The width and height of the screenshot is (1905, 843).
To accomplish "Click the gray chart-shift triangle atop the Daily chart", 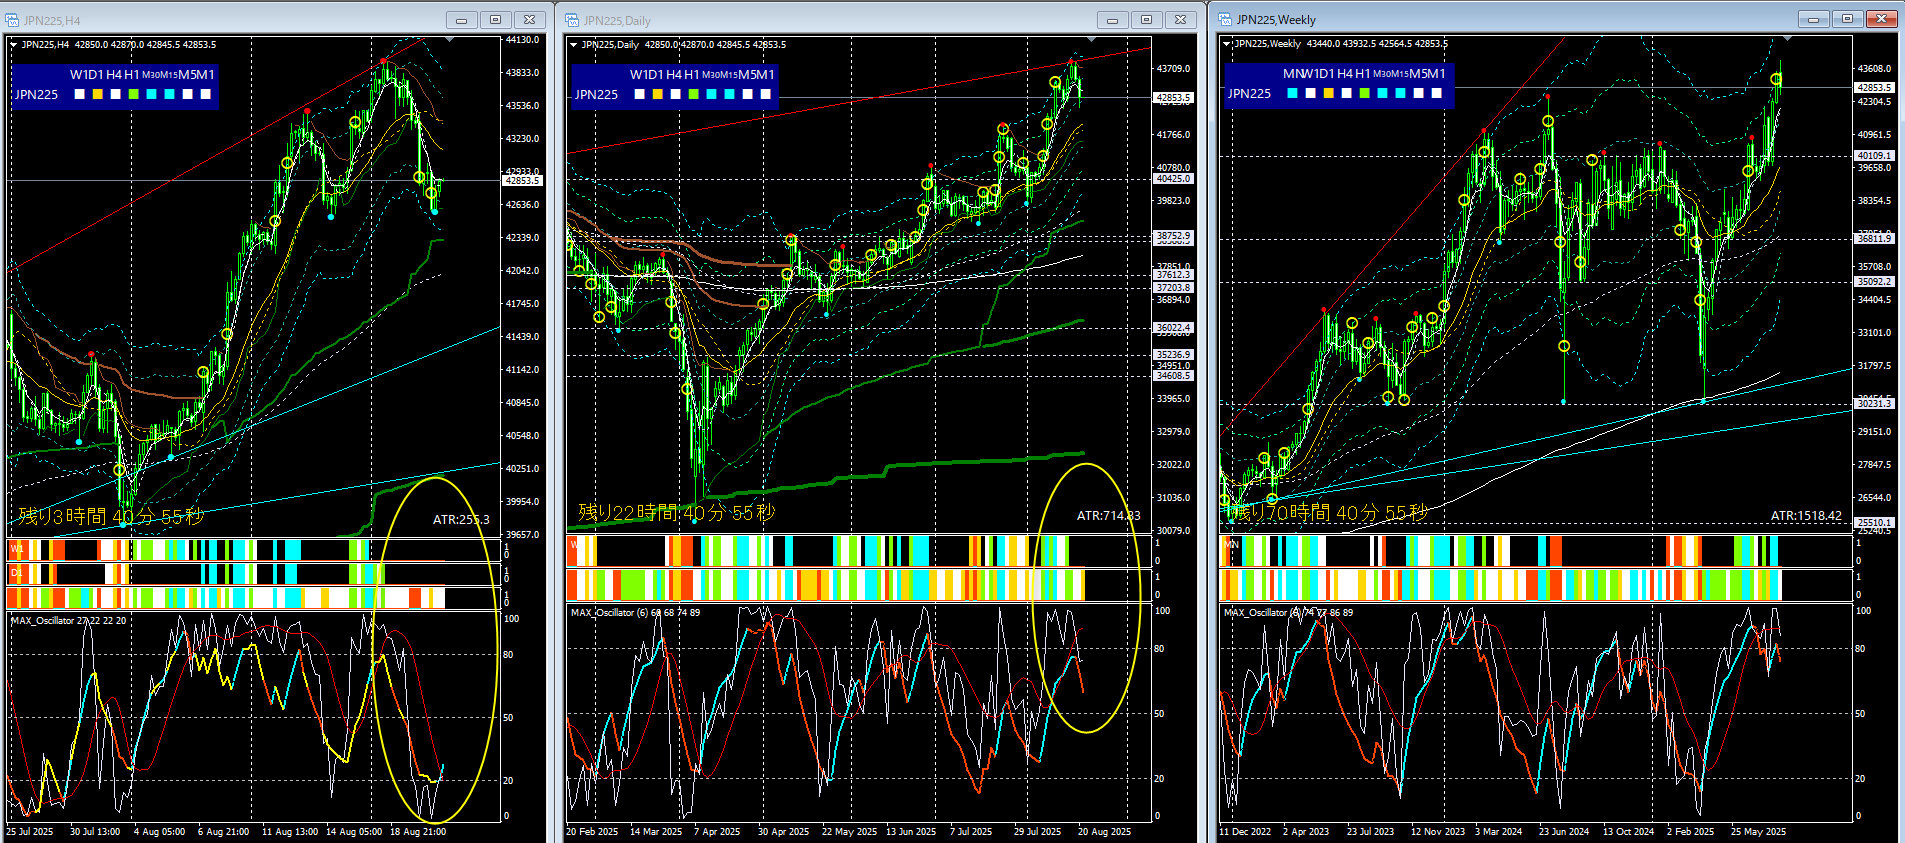I will (1091, 39).
